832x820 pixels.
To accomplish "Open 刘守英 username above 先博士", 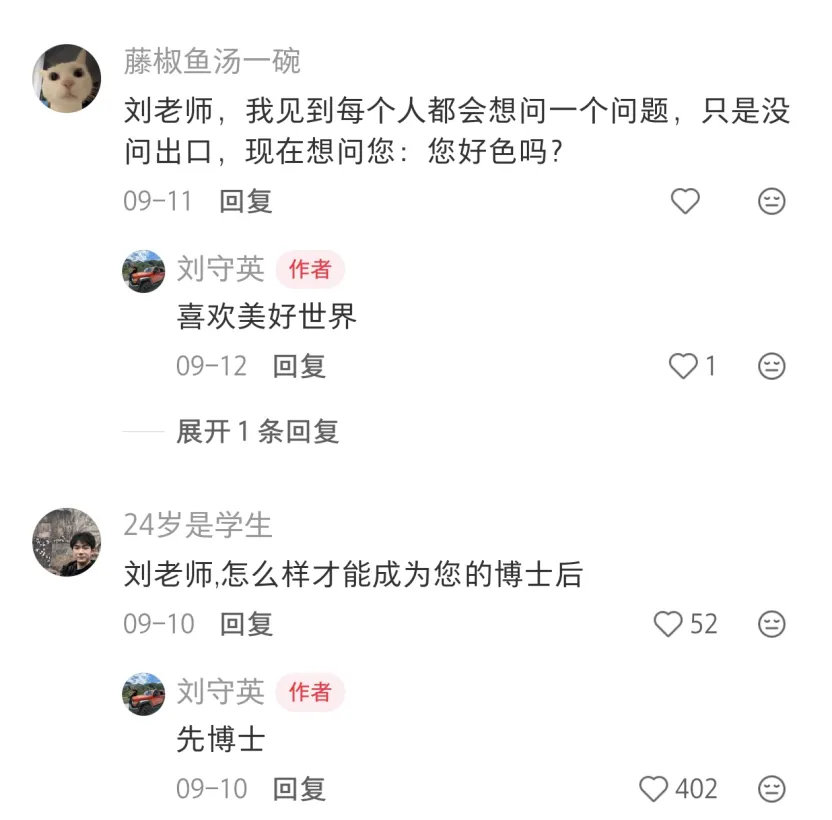I will pos(220,691).
